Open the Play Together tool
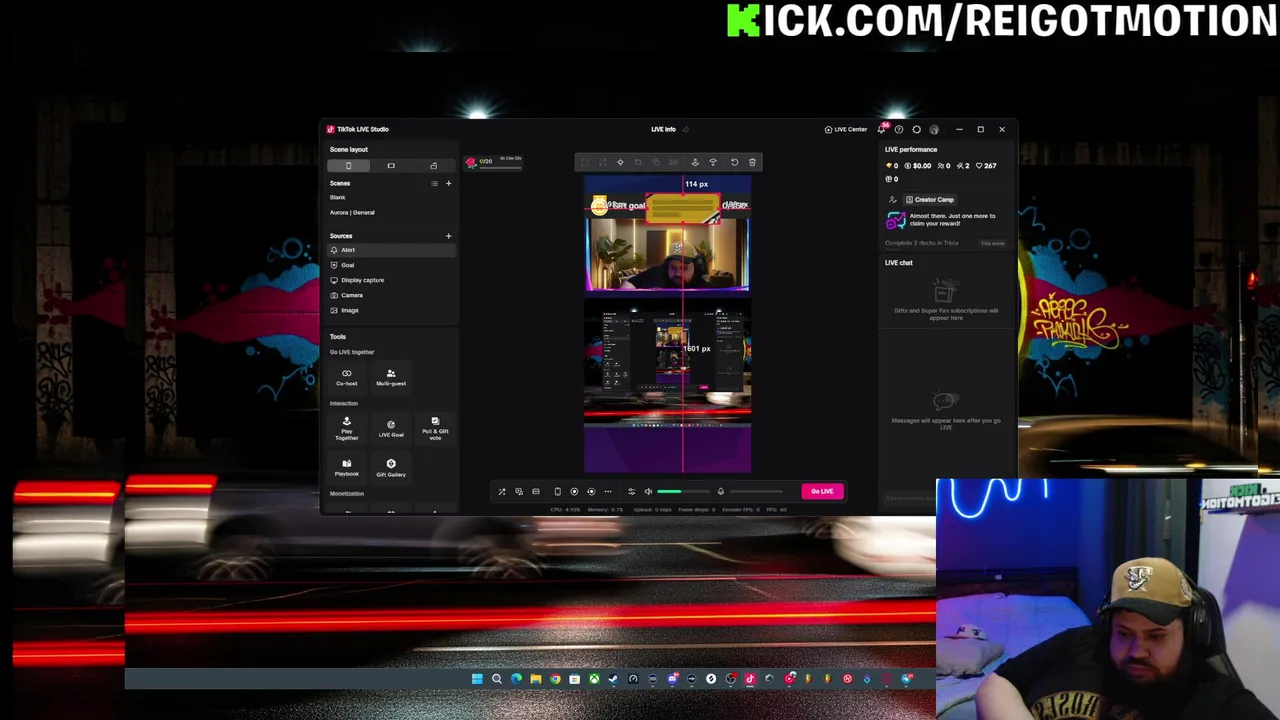1280x720 pixels. (347, 429)
